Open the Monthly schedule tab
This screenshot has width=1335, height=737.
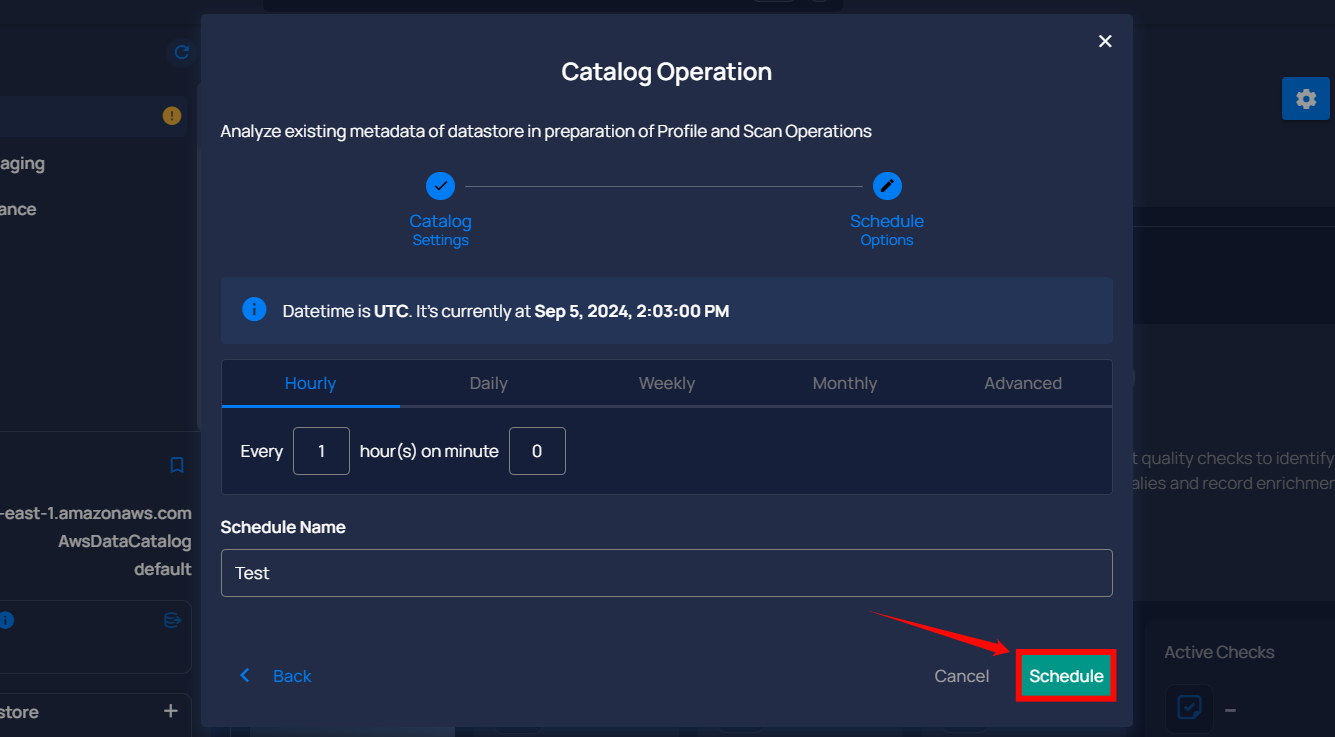pos(845,384)
